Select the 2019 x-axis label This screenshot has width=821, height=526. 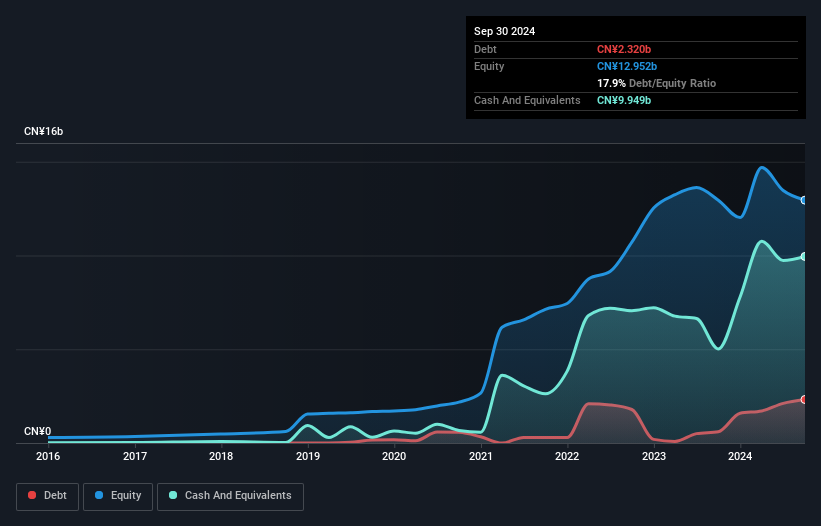308,456
